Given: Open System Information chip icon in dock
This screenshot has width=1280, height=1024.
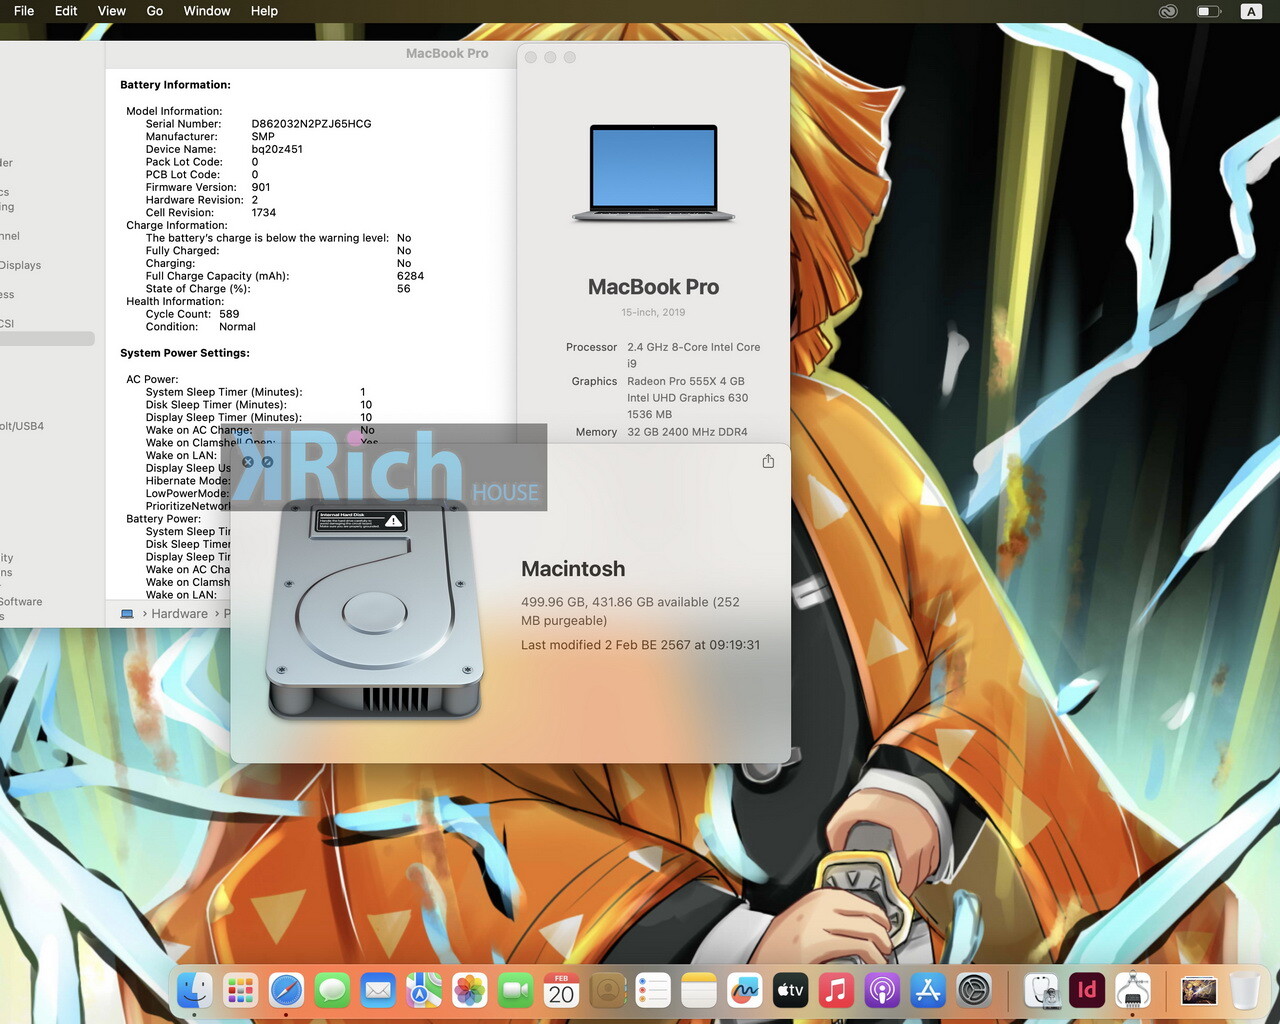Looking at the screenshot, I should [1133, 990].
